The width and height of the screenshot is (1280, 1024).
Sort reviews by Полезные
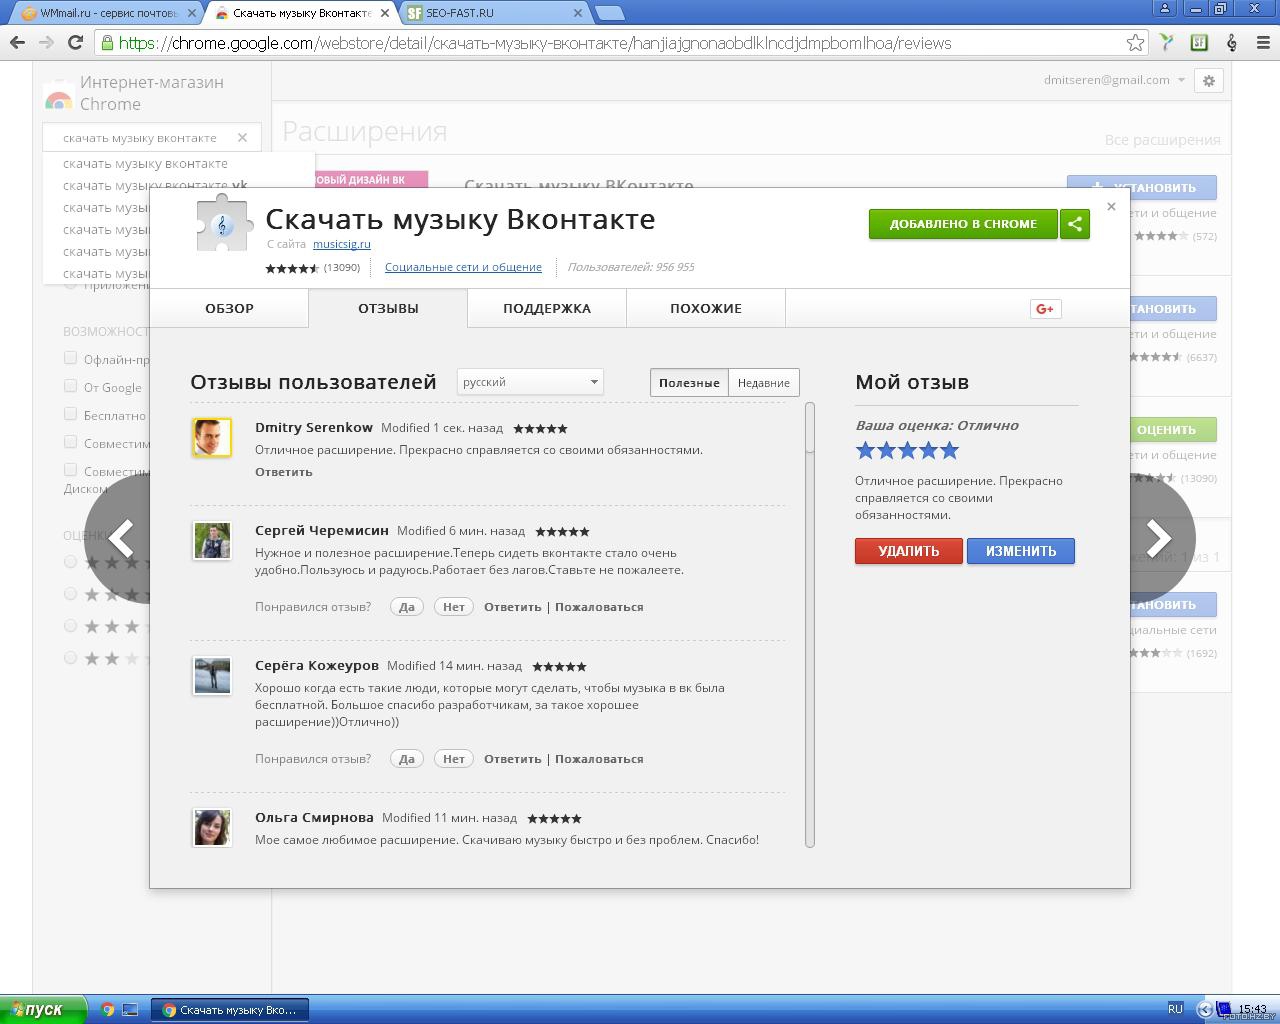(x=689, y=382)
